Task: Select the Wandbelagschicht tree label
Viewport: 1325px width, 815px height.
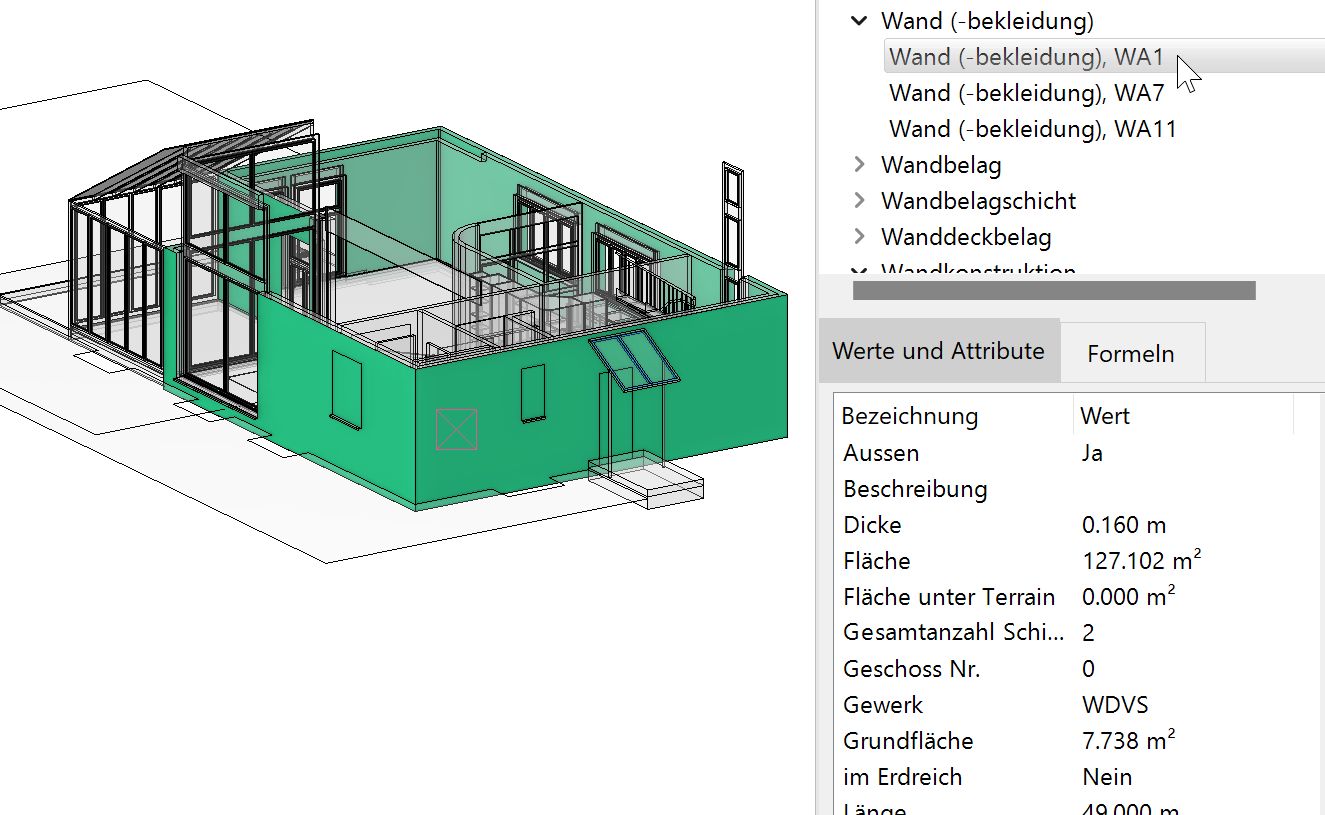Action: coord(978,201)
